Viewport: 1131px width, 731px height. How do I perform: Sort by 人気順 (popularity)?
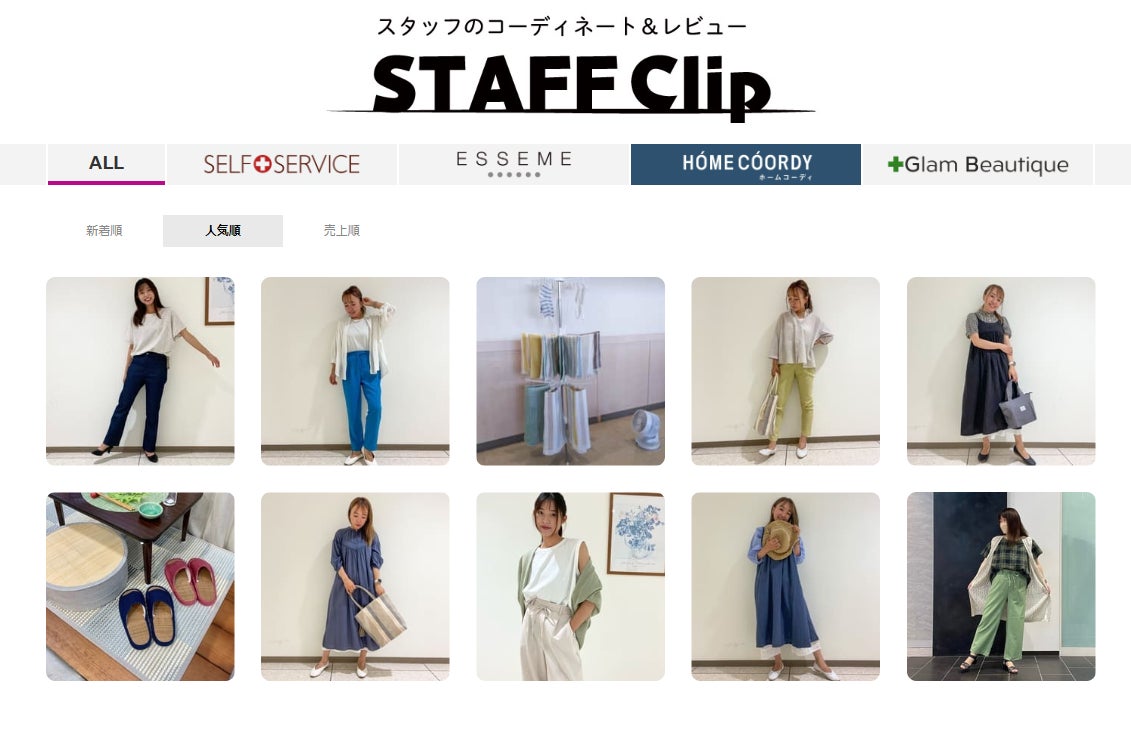pyautogui.click(x=223, y=231)
